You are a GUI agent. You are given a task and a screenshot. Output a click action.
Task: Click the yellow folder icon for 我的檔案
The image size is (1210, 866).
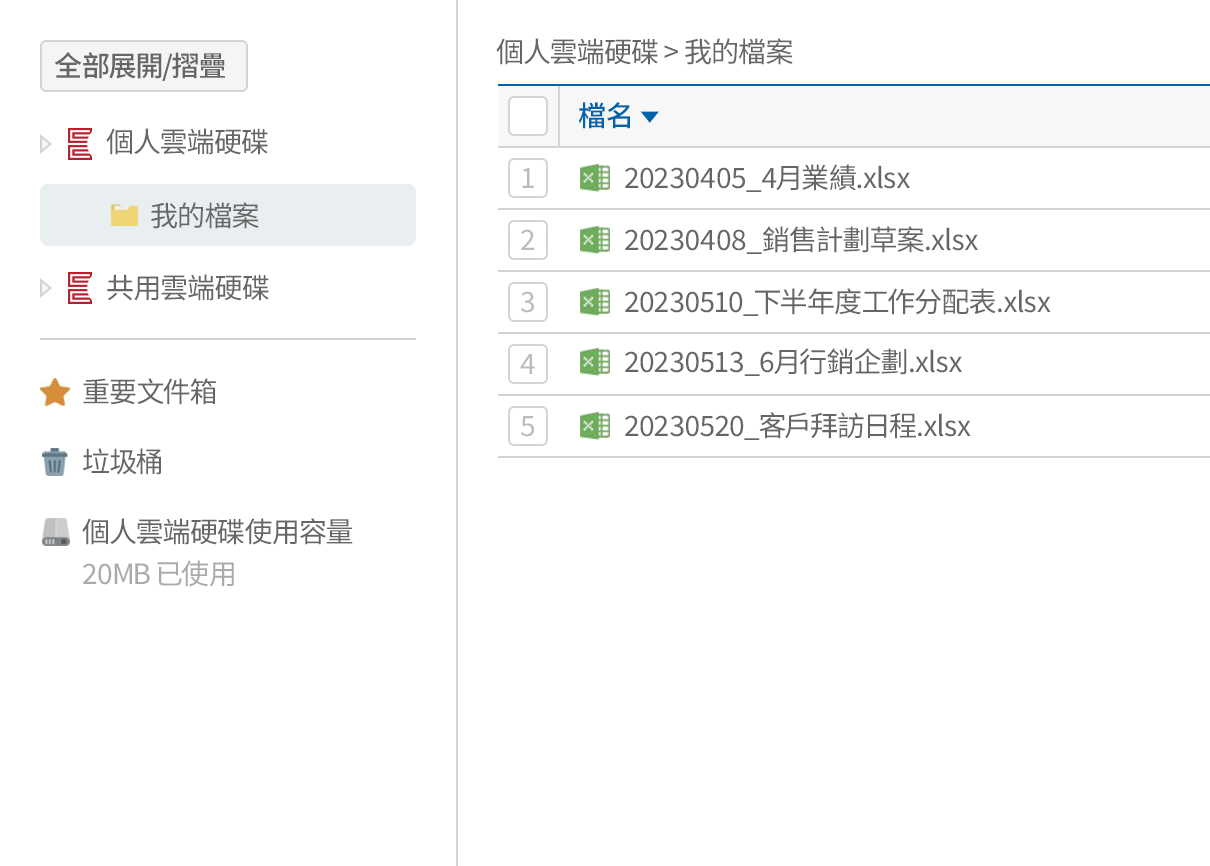coord(124,215)
